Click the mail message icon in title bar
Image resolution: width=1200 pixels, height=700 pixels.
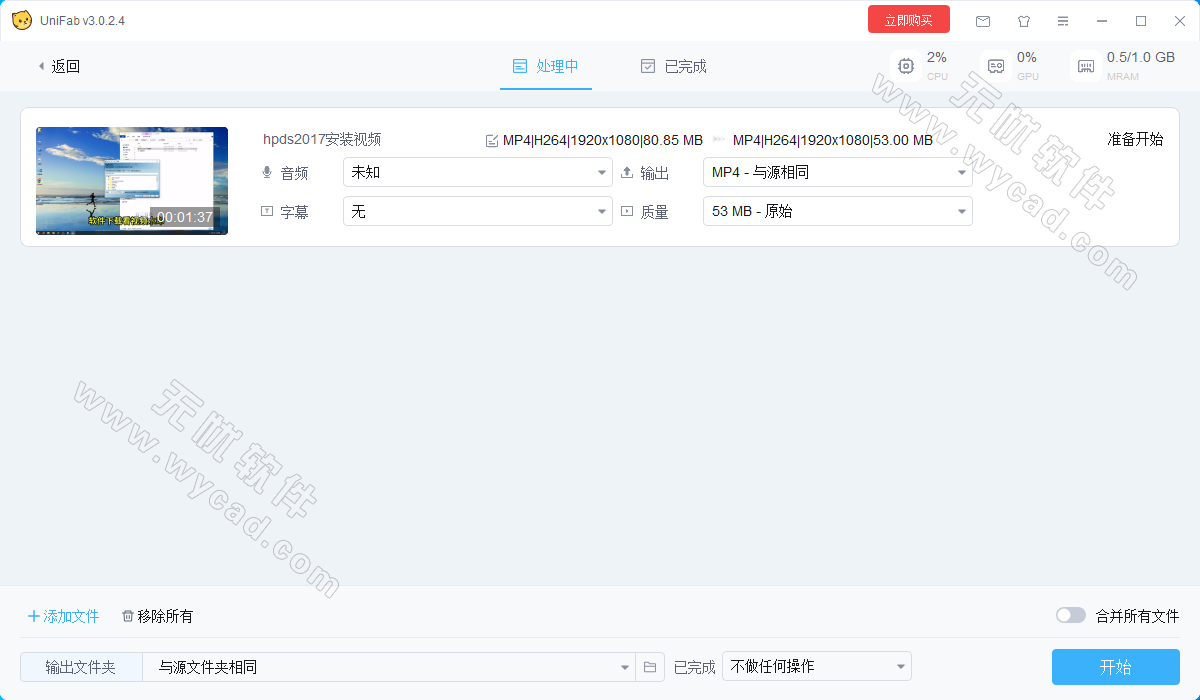[983, 21]
